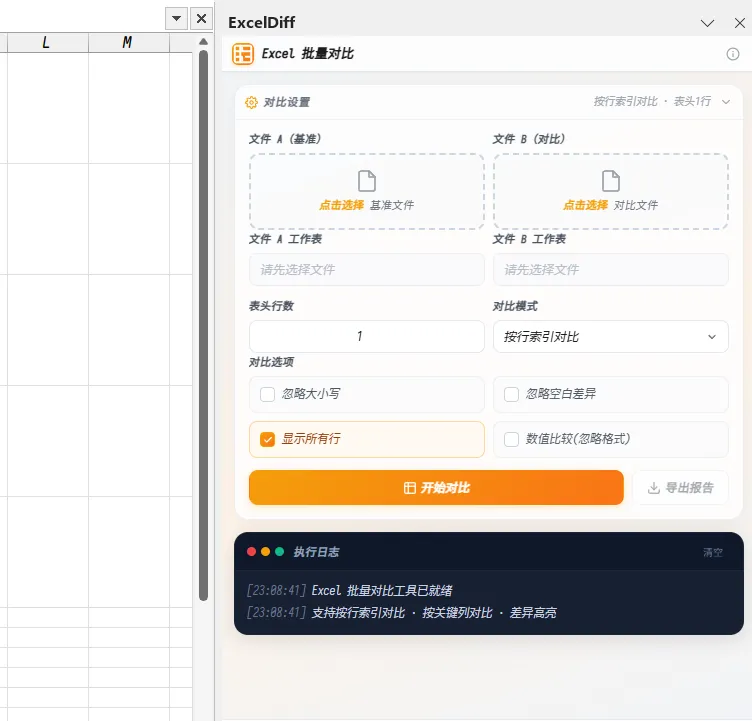Click the 执行日志 title text
Image resolution: width=752 pixels, height=721 pixels.
316,552
